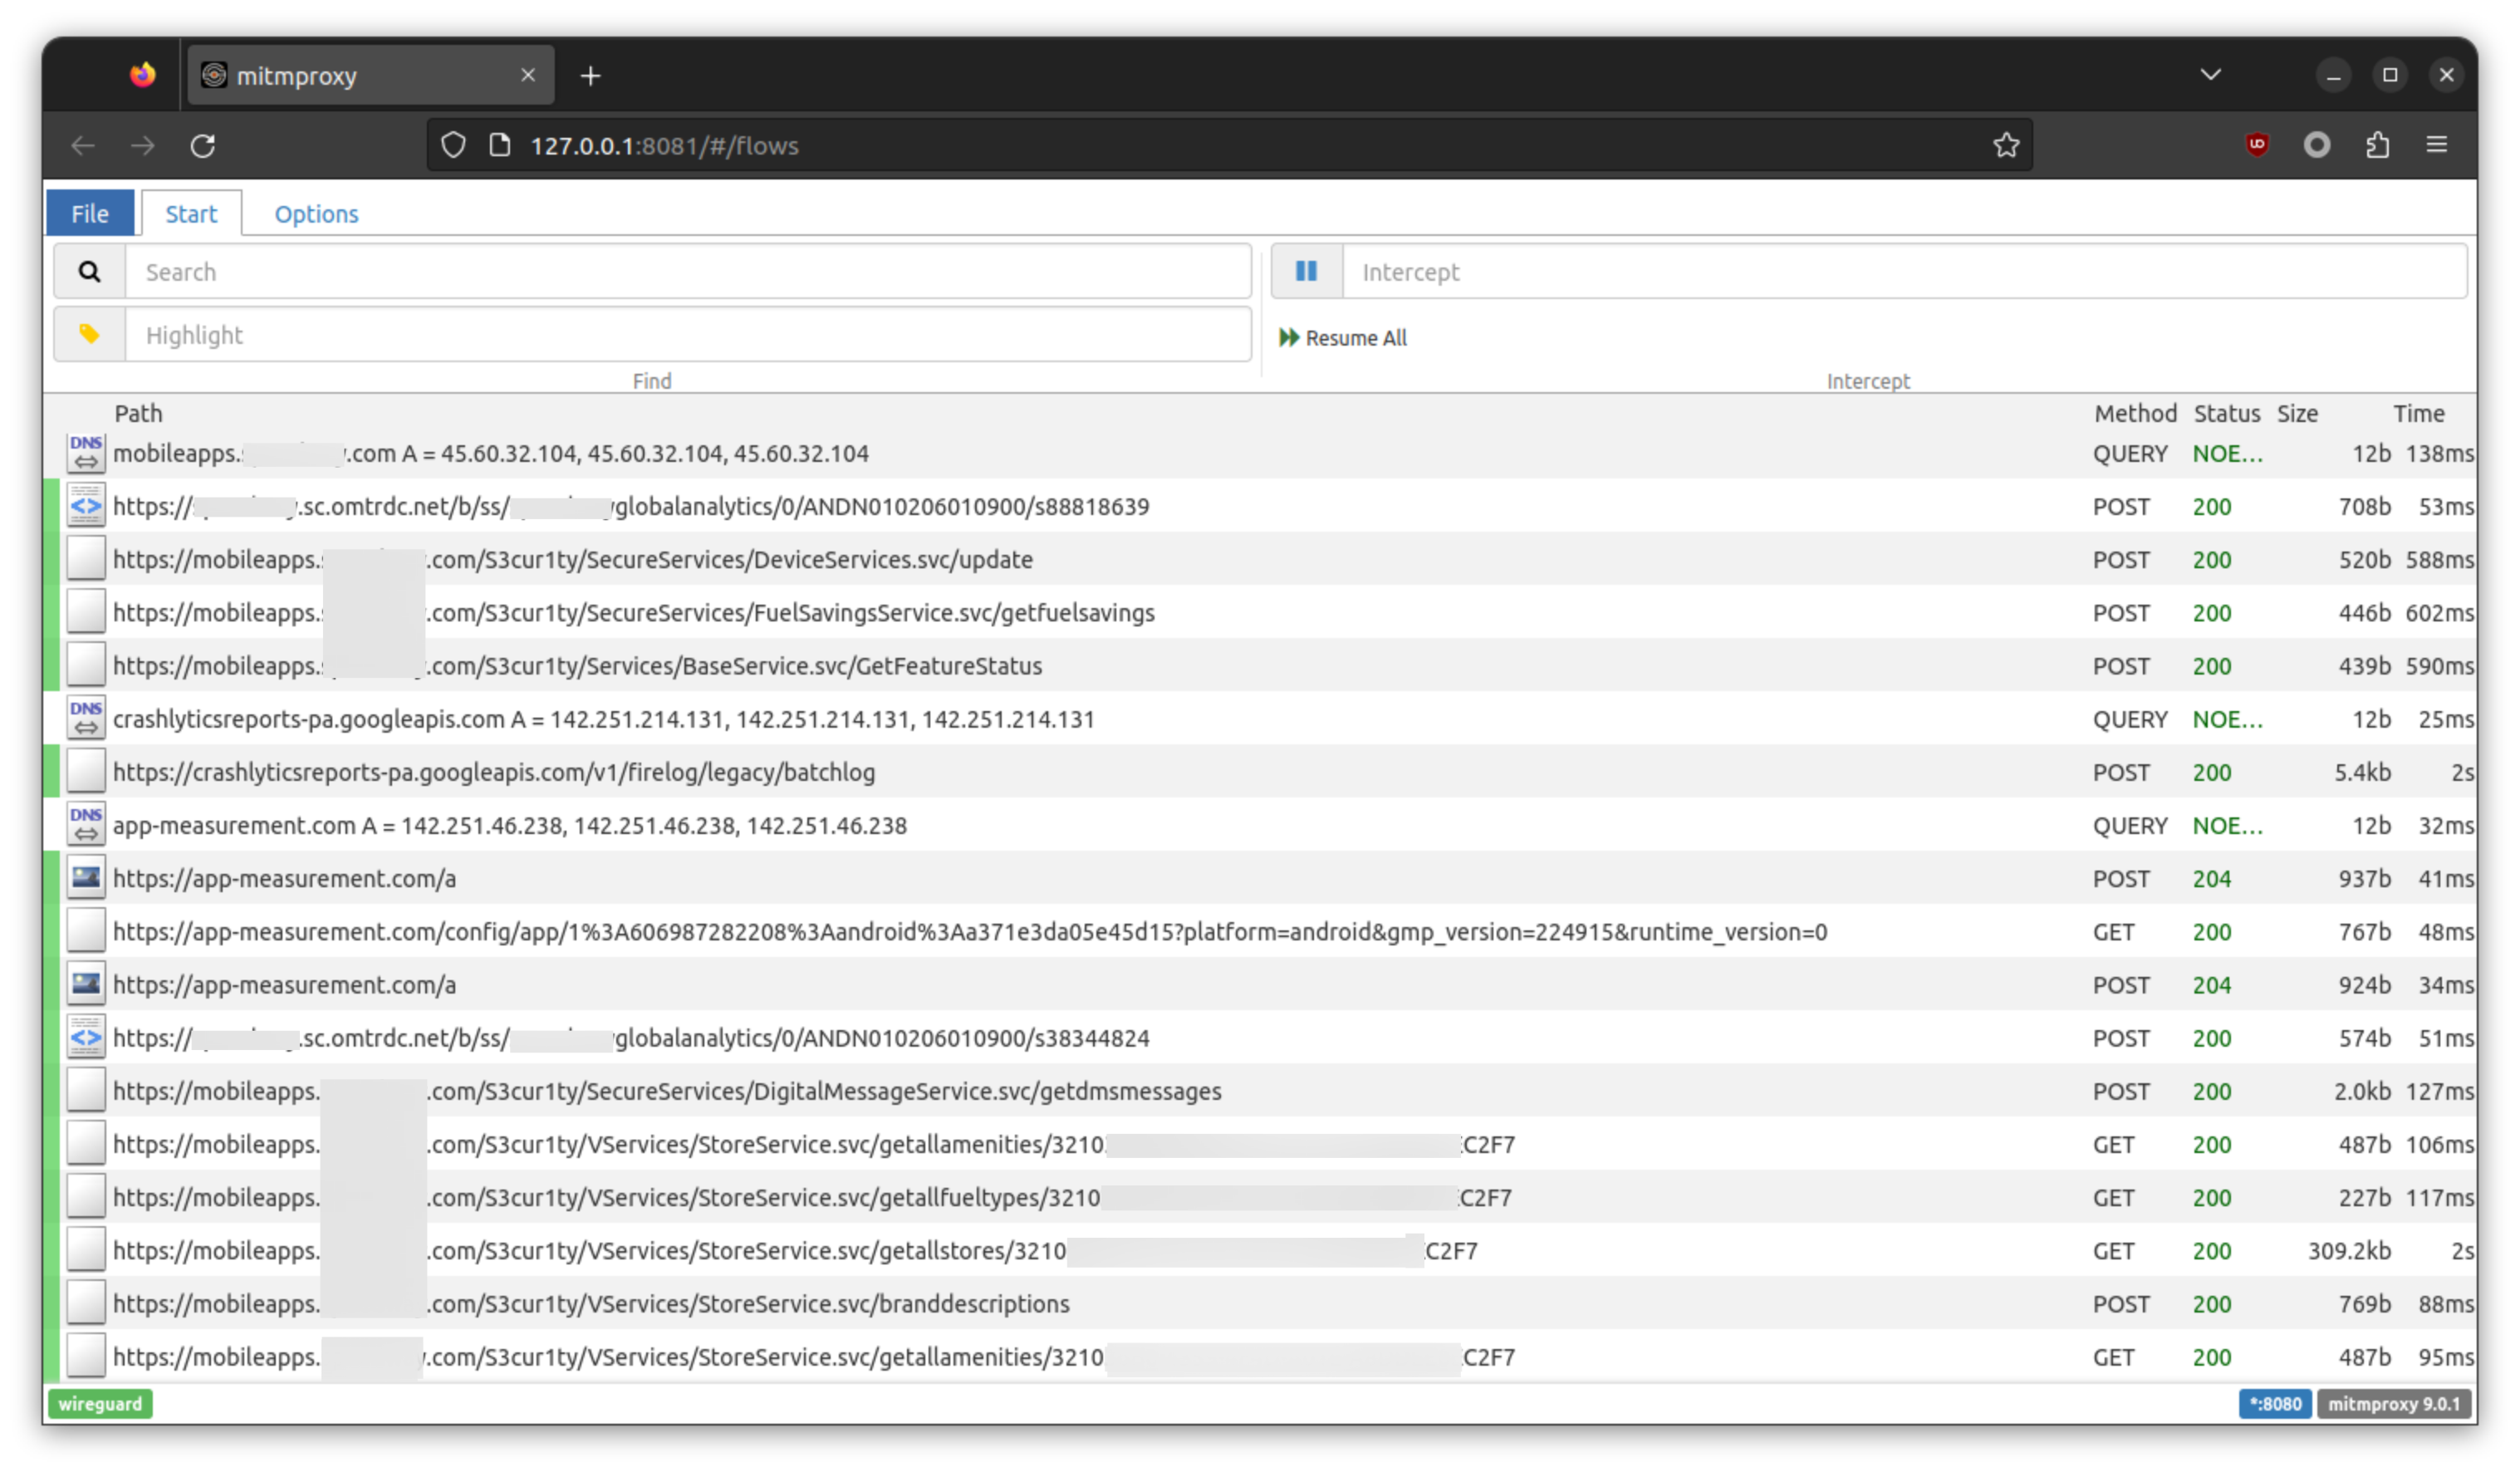Image resolution: width=2520 pixels, height=1472 pixels.
Task: Click the site shield tracking protection icon
Action: click(x=453, y=145)
